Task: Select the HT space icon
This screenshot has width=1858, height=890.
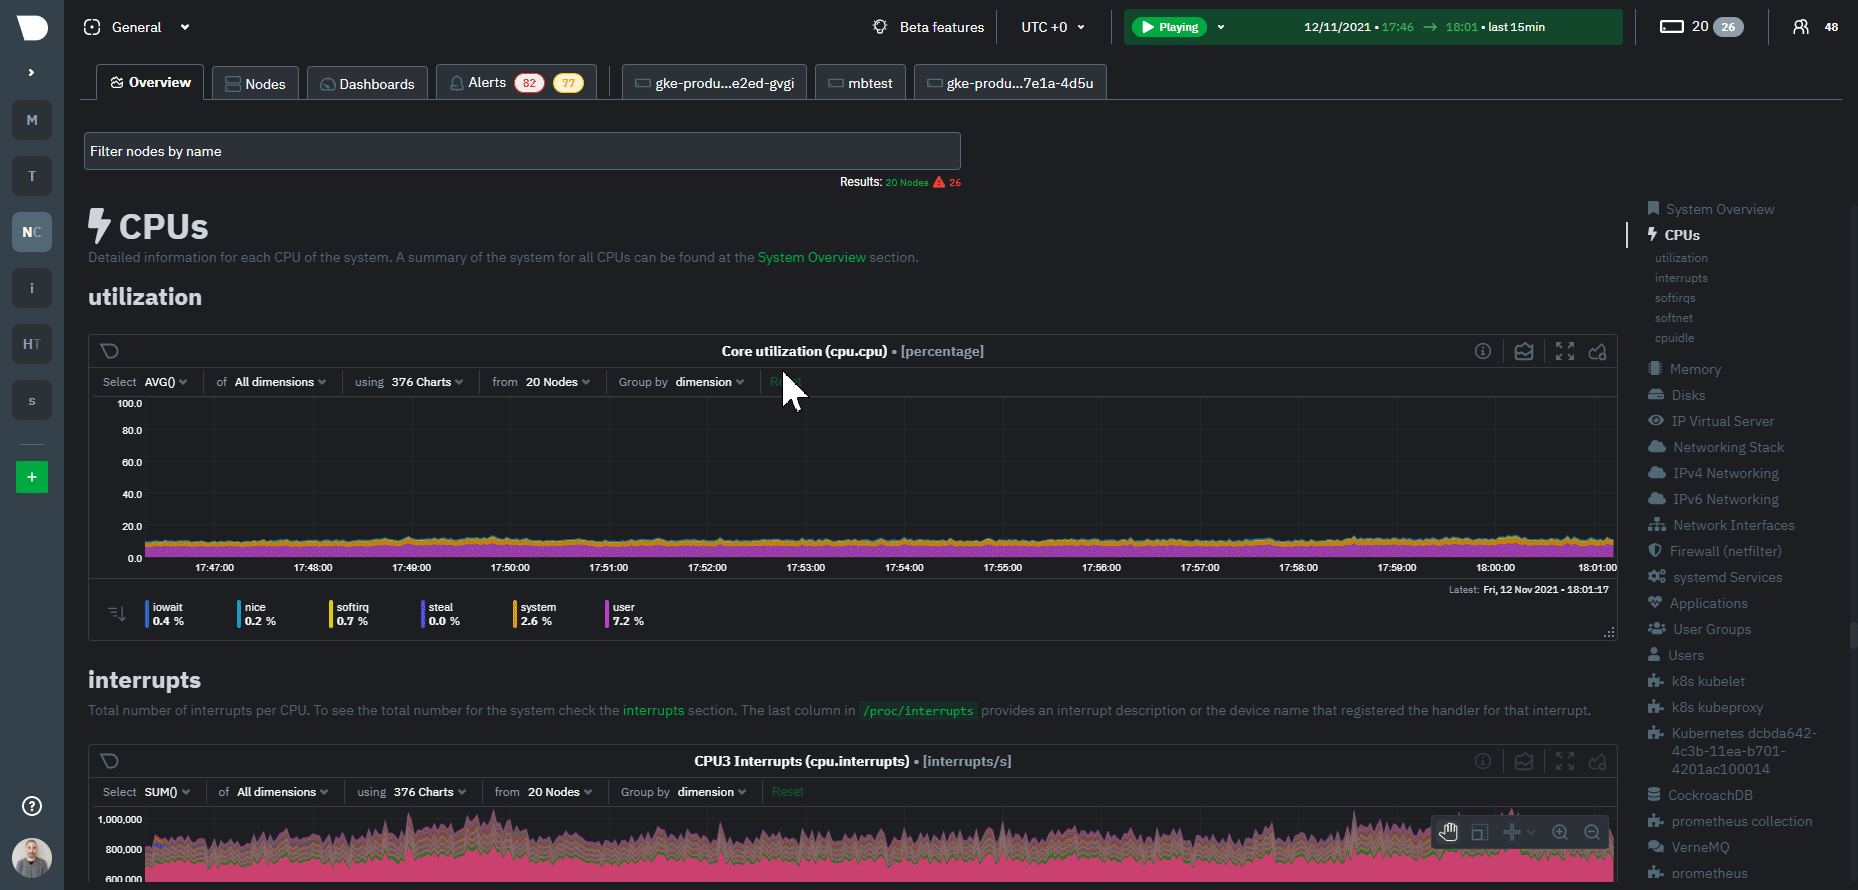Action: point(32,344)
